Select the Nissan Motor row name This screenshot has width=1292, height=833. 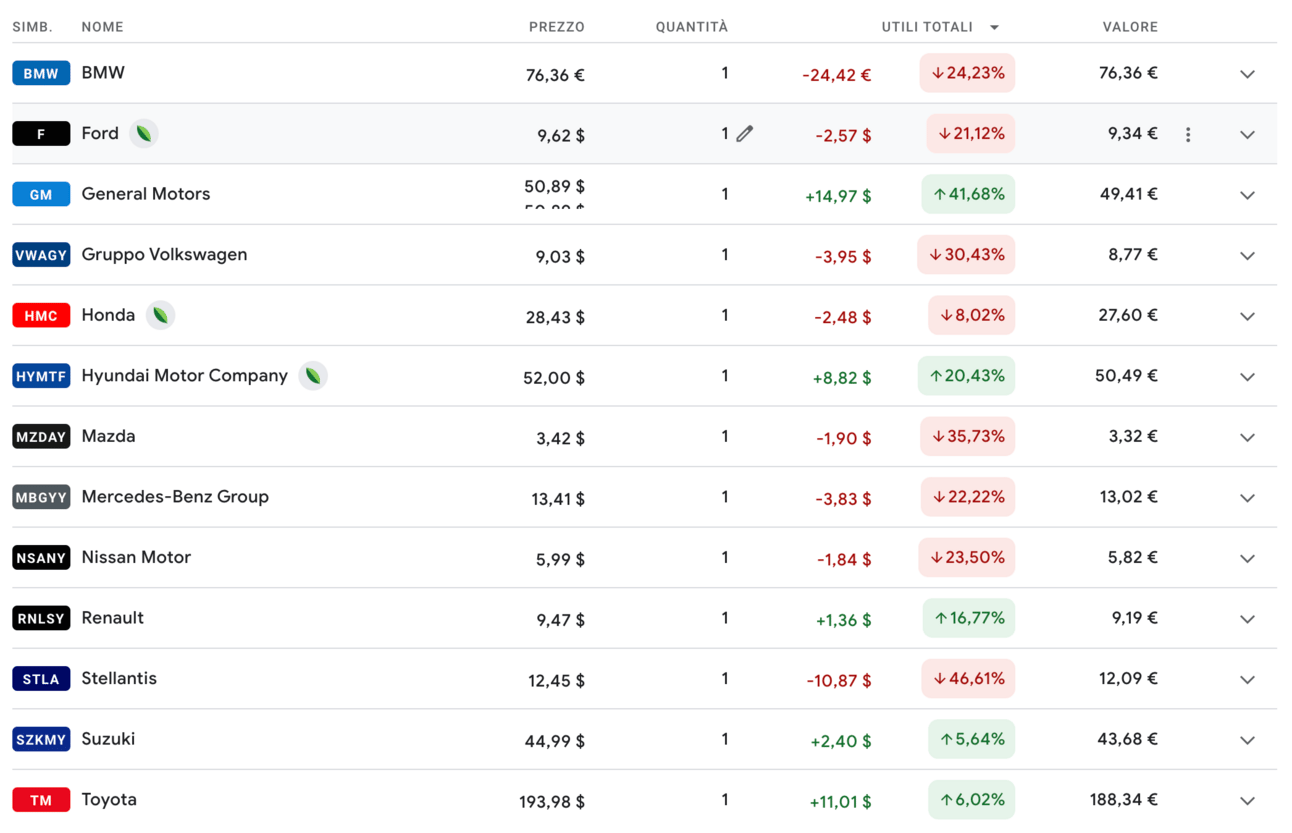tap(136, 557)
